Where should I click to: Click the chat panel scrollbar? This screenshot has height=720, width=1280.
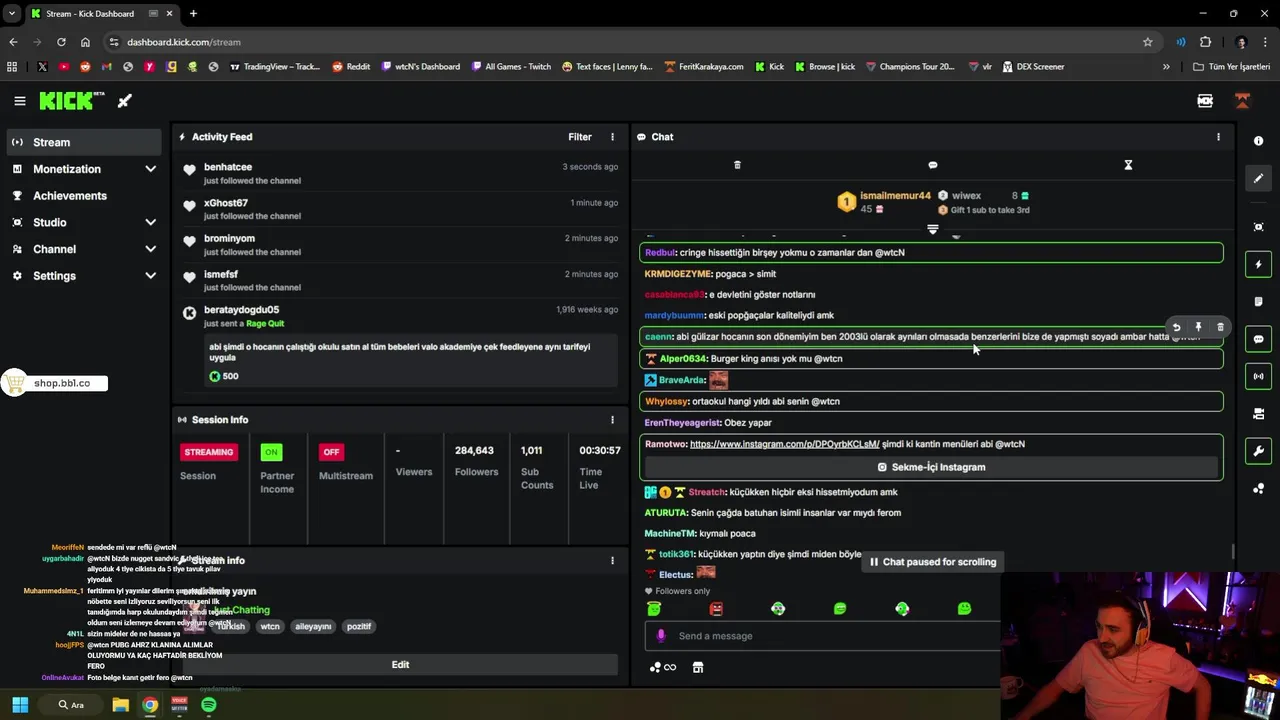1233,552
